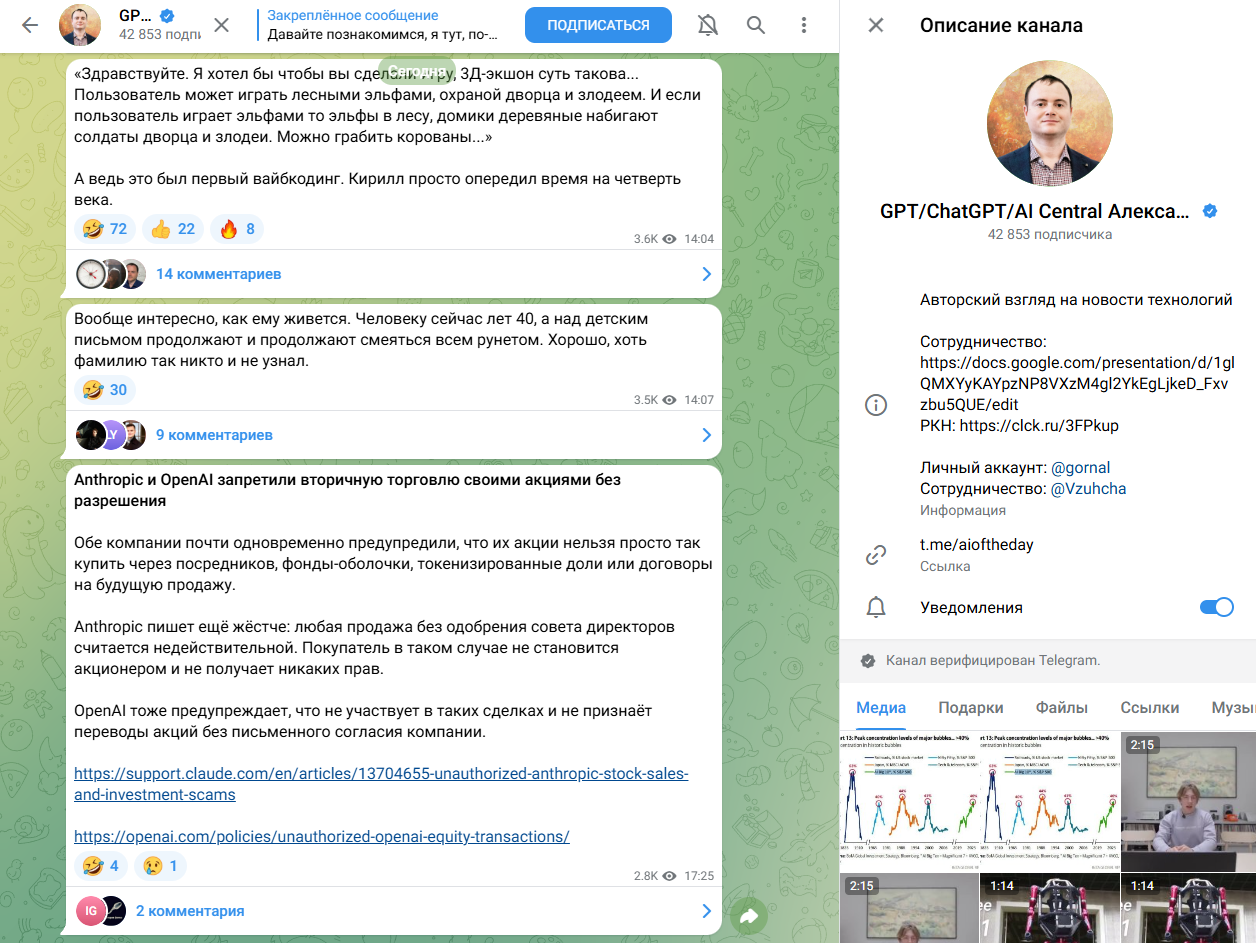Close the 'Описание канала' panel

(876, 25)
